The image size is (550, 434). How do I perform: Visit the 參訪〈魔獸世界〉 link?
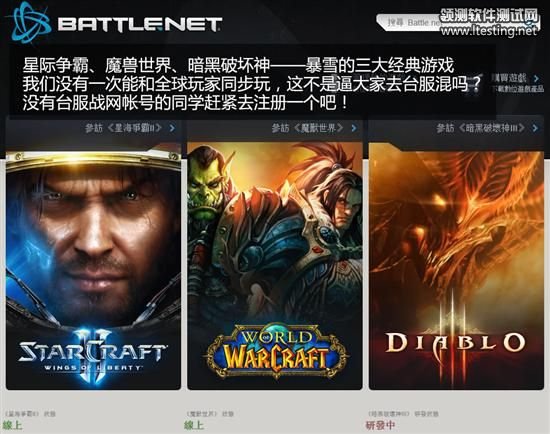(x=308, y=128)
